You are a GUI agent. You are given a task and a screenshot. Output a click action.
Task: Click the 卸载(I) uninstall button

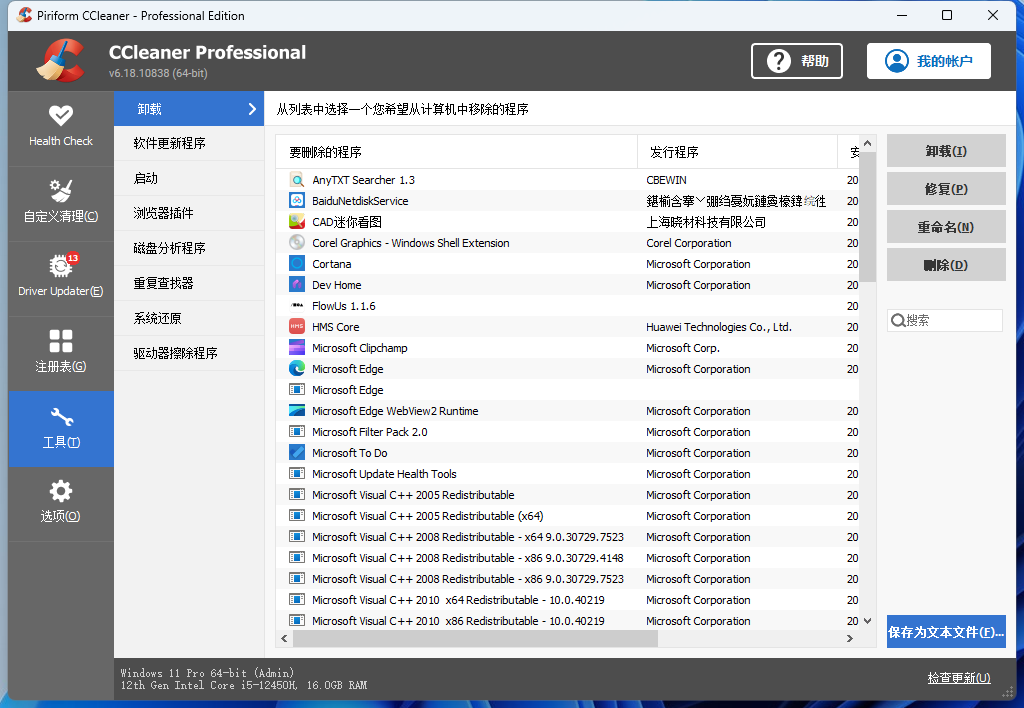click(946, 151)
